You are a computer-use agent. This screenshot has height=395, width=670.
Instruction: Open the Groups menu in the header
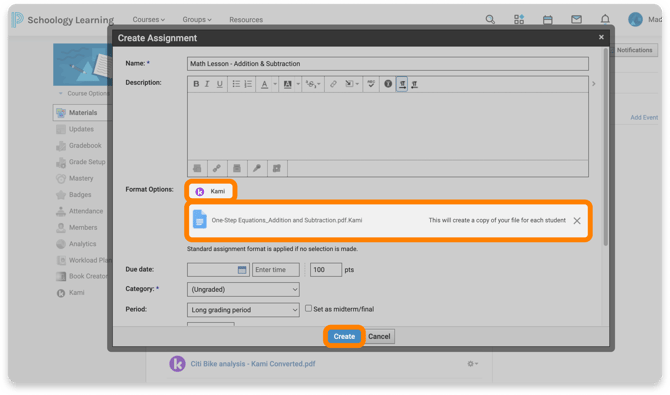point(197,20)
